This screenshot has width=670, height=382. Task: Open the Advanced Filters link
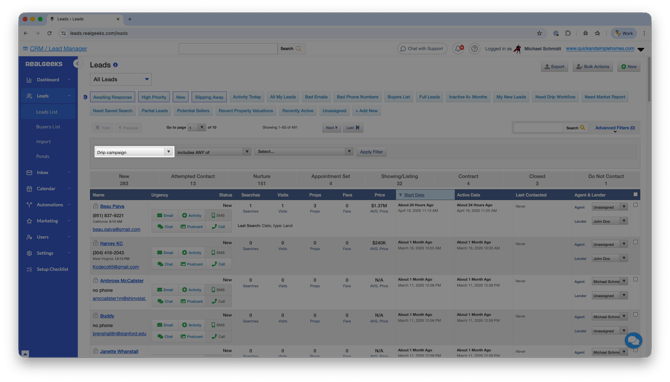pos(615,128)
